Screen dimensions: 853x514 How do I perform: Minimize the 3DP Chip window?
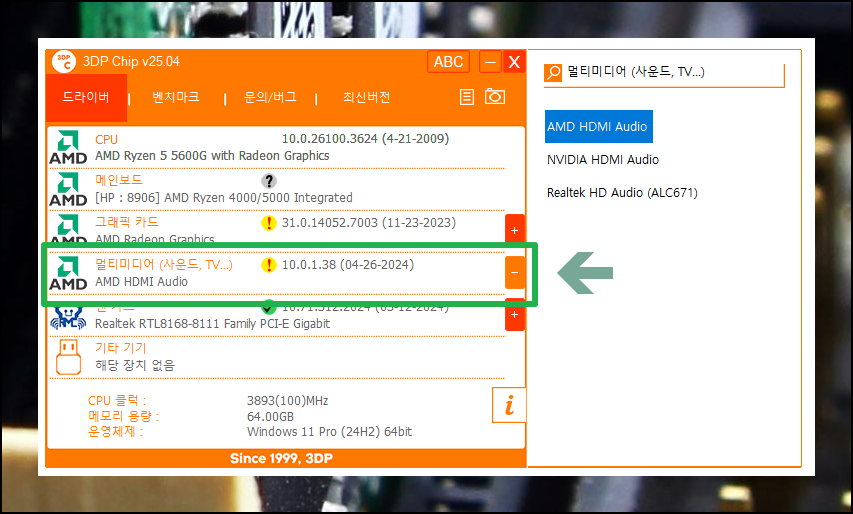coord(490,62)
